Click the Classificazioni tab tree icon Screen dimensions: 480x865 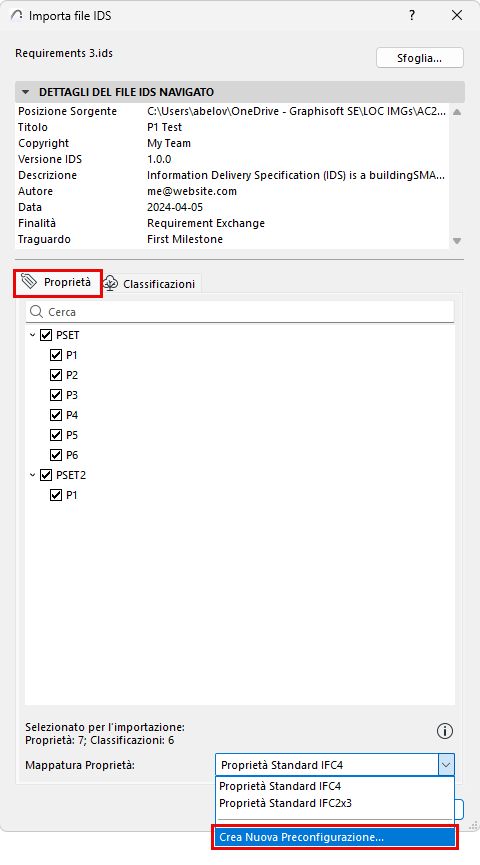111,284
